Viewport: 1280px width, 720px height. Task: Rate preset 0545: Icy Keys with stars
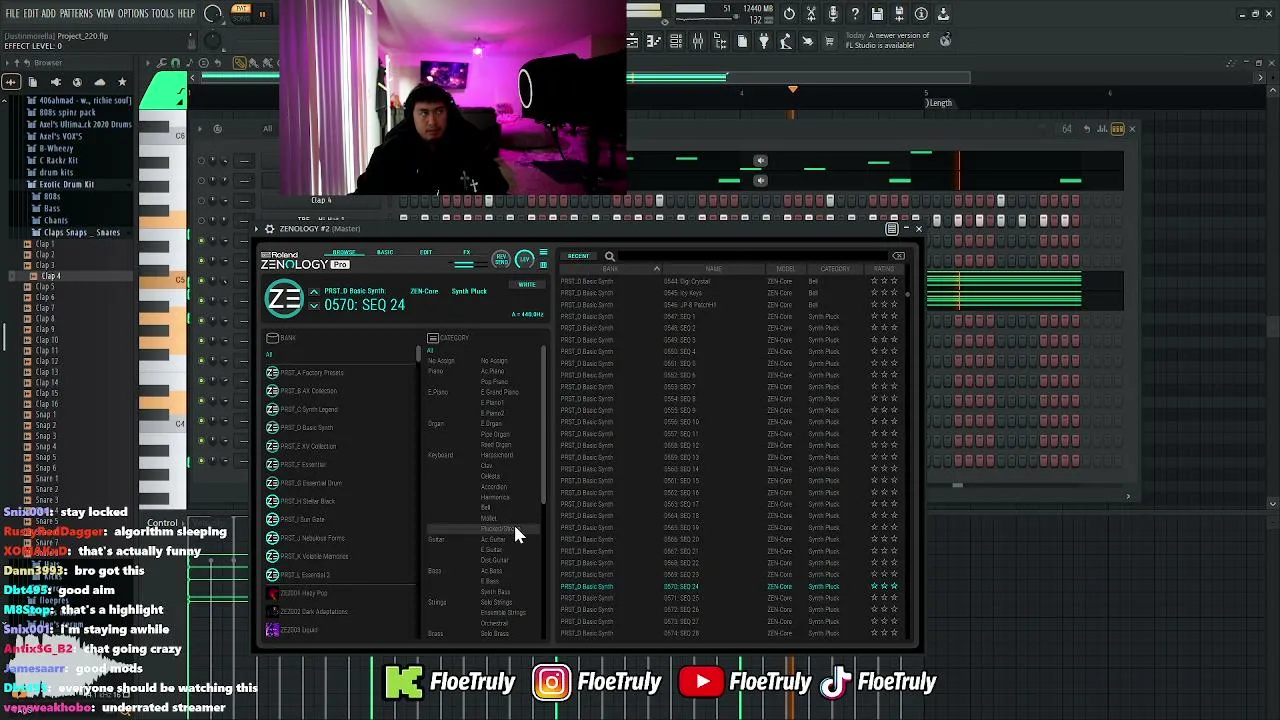pos(884,293)
